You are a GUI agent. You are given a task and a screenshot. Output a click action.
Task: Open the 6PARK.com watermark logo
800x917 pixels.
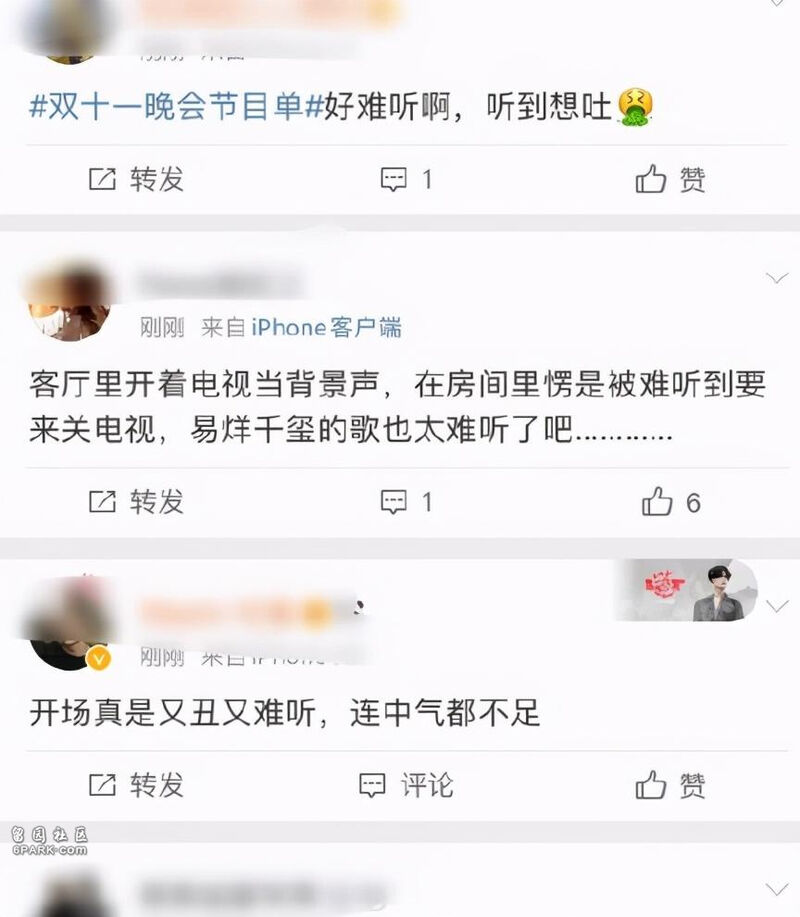(x=50, y=841)
